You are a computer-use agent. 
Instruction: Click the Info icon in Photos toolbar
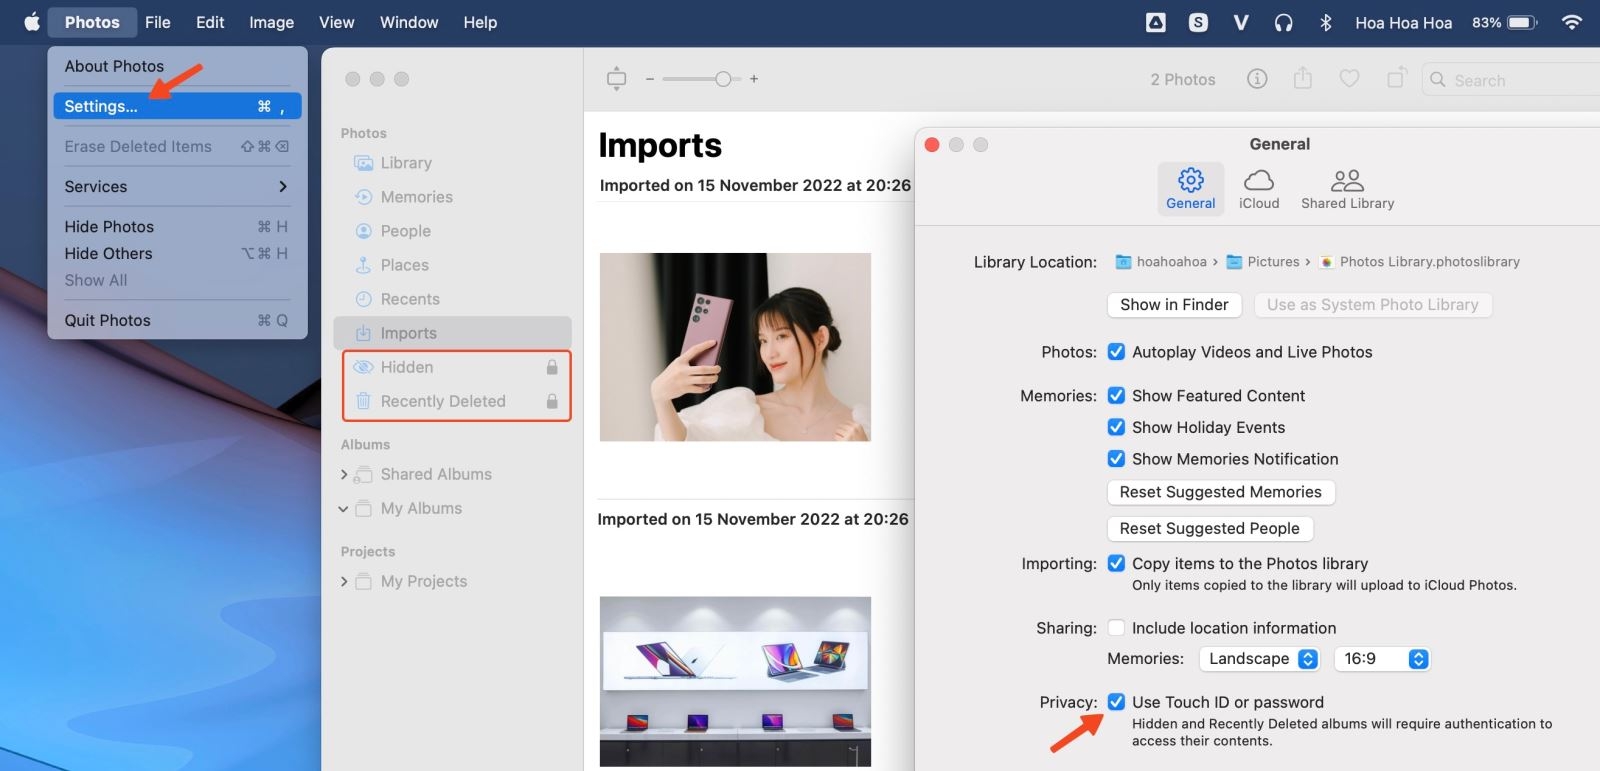point(1257,79)
